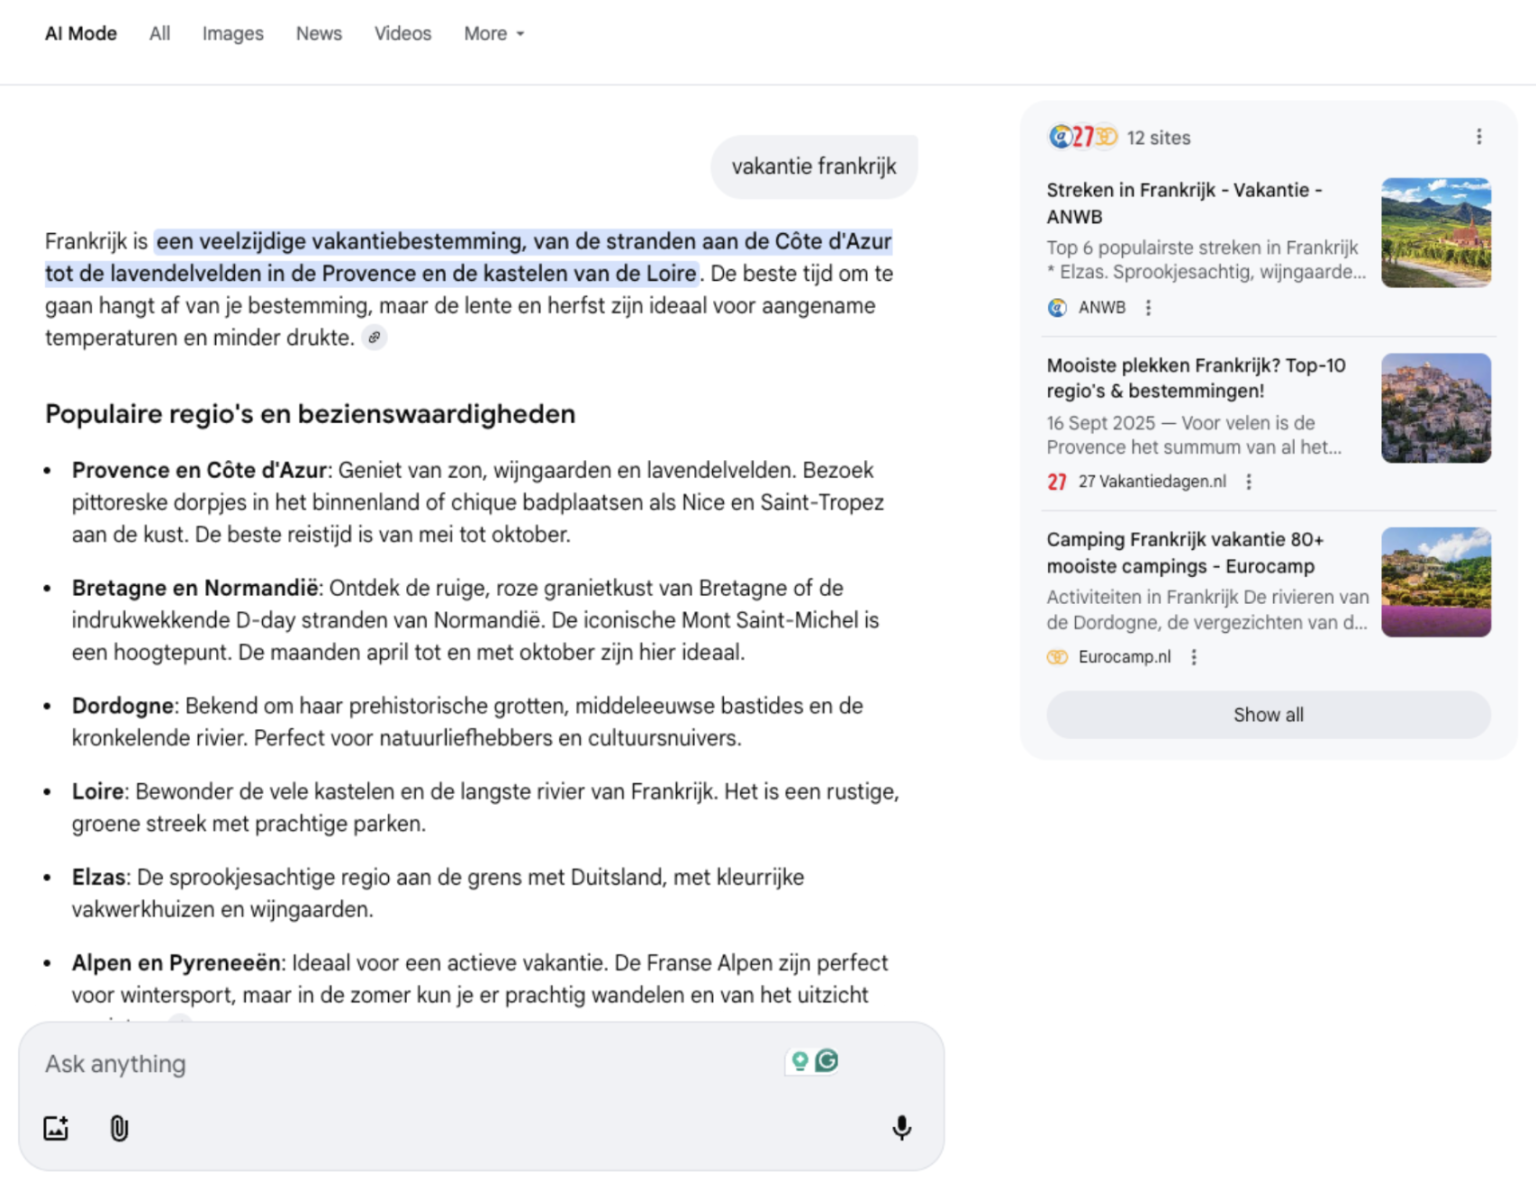This screenshot has width=1536, height=1190.
Task: Click the paperclip attach file icon
Action: point(119,1129)
